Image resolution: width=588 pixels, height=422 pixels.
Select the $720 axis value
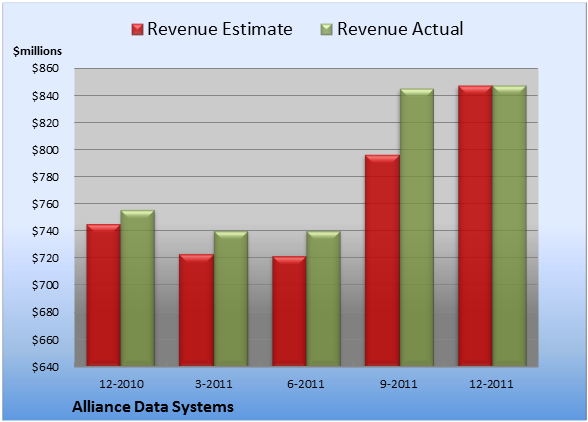click(45, 258)
